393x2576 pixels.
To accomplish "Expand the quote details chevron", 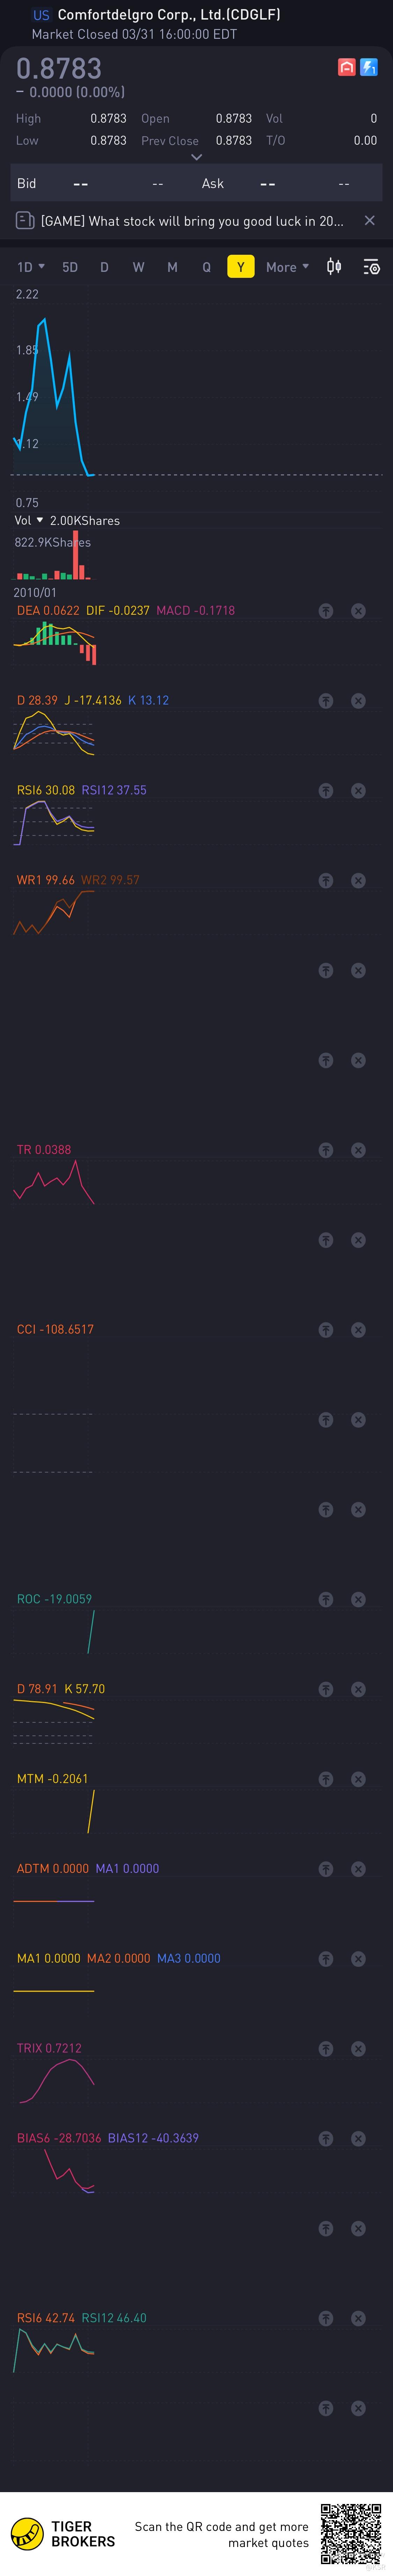I will click(196, 157).
